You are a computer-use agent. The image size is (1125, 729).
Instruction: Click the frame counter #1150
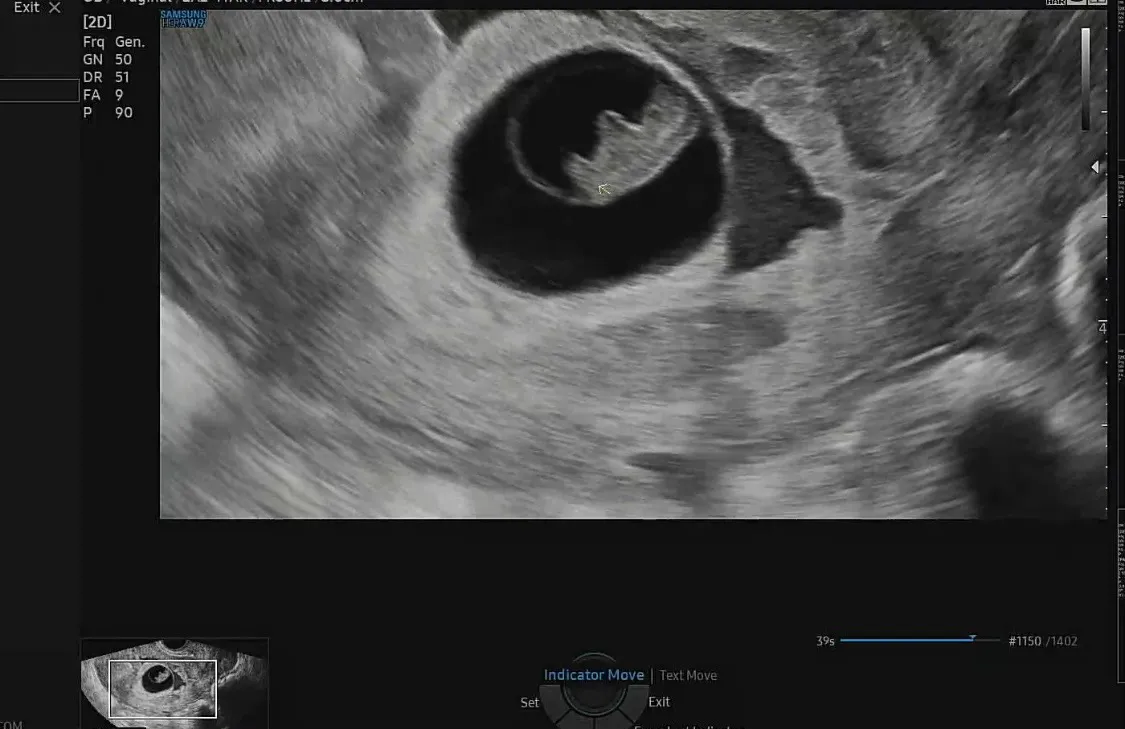click(x=1025, y=641)
